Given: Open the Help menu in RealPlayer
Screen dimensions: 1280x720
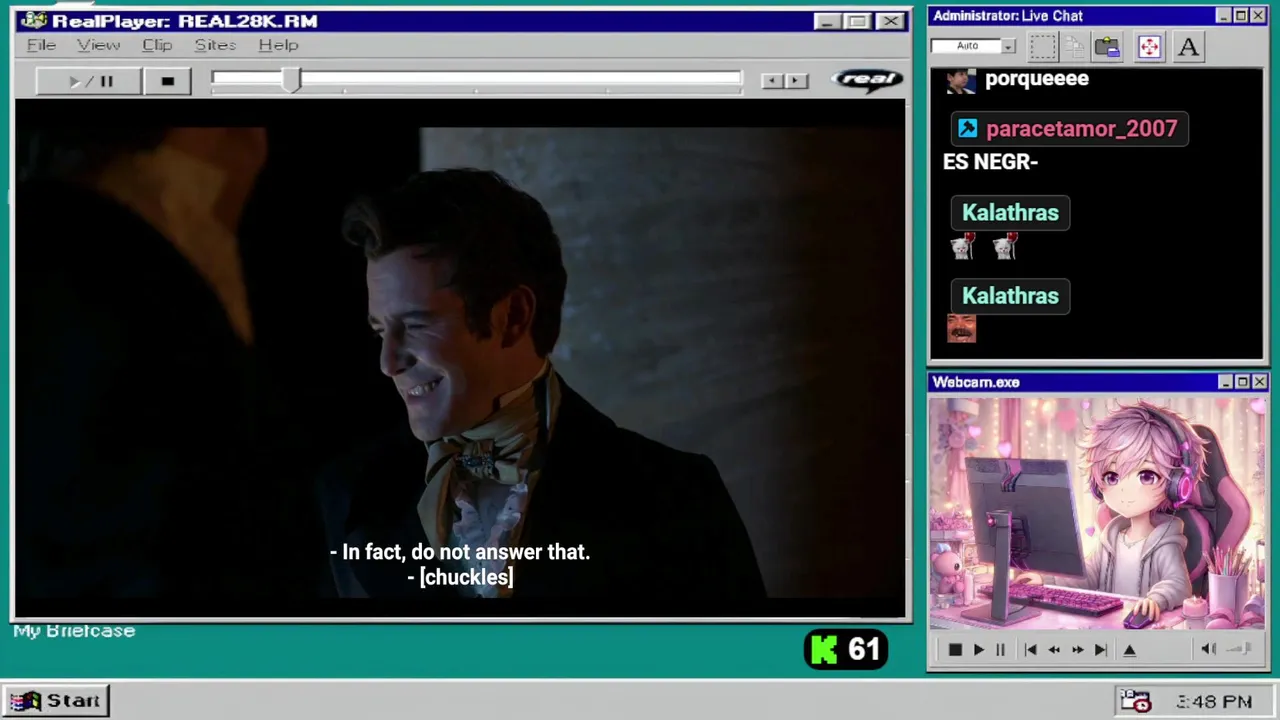Looking at the screenshot, I should (x=278, y=45).
